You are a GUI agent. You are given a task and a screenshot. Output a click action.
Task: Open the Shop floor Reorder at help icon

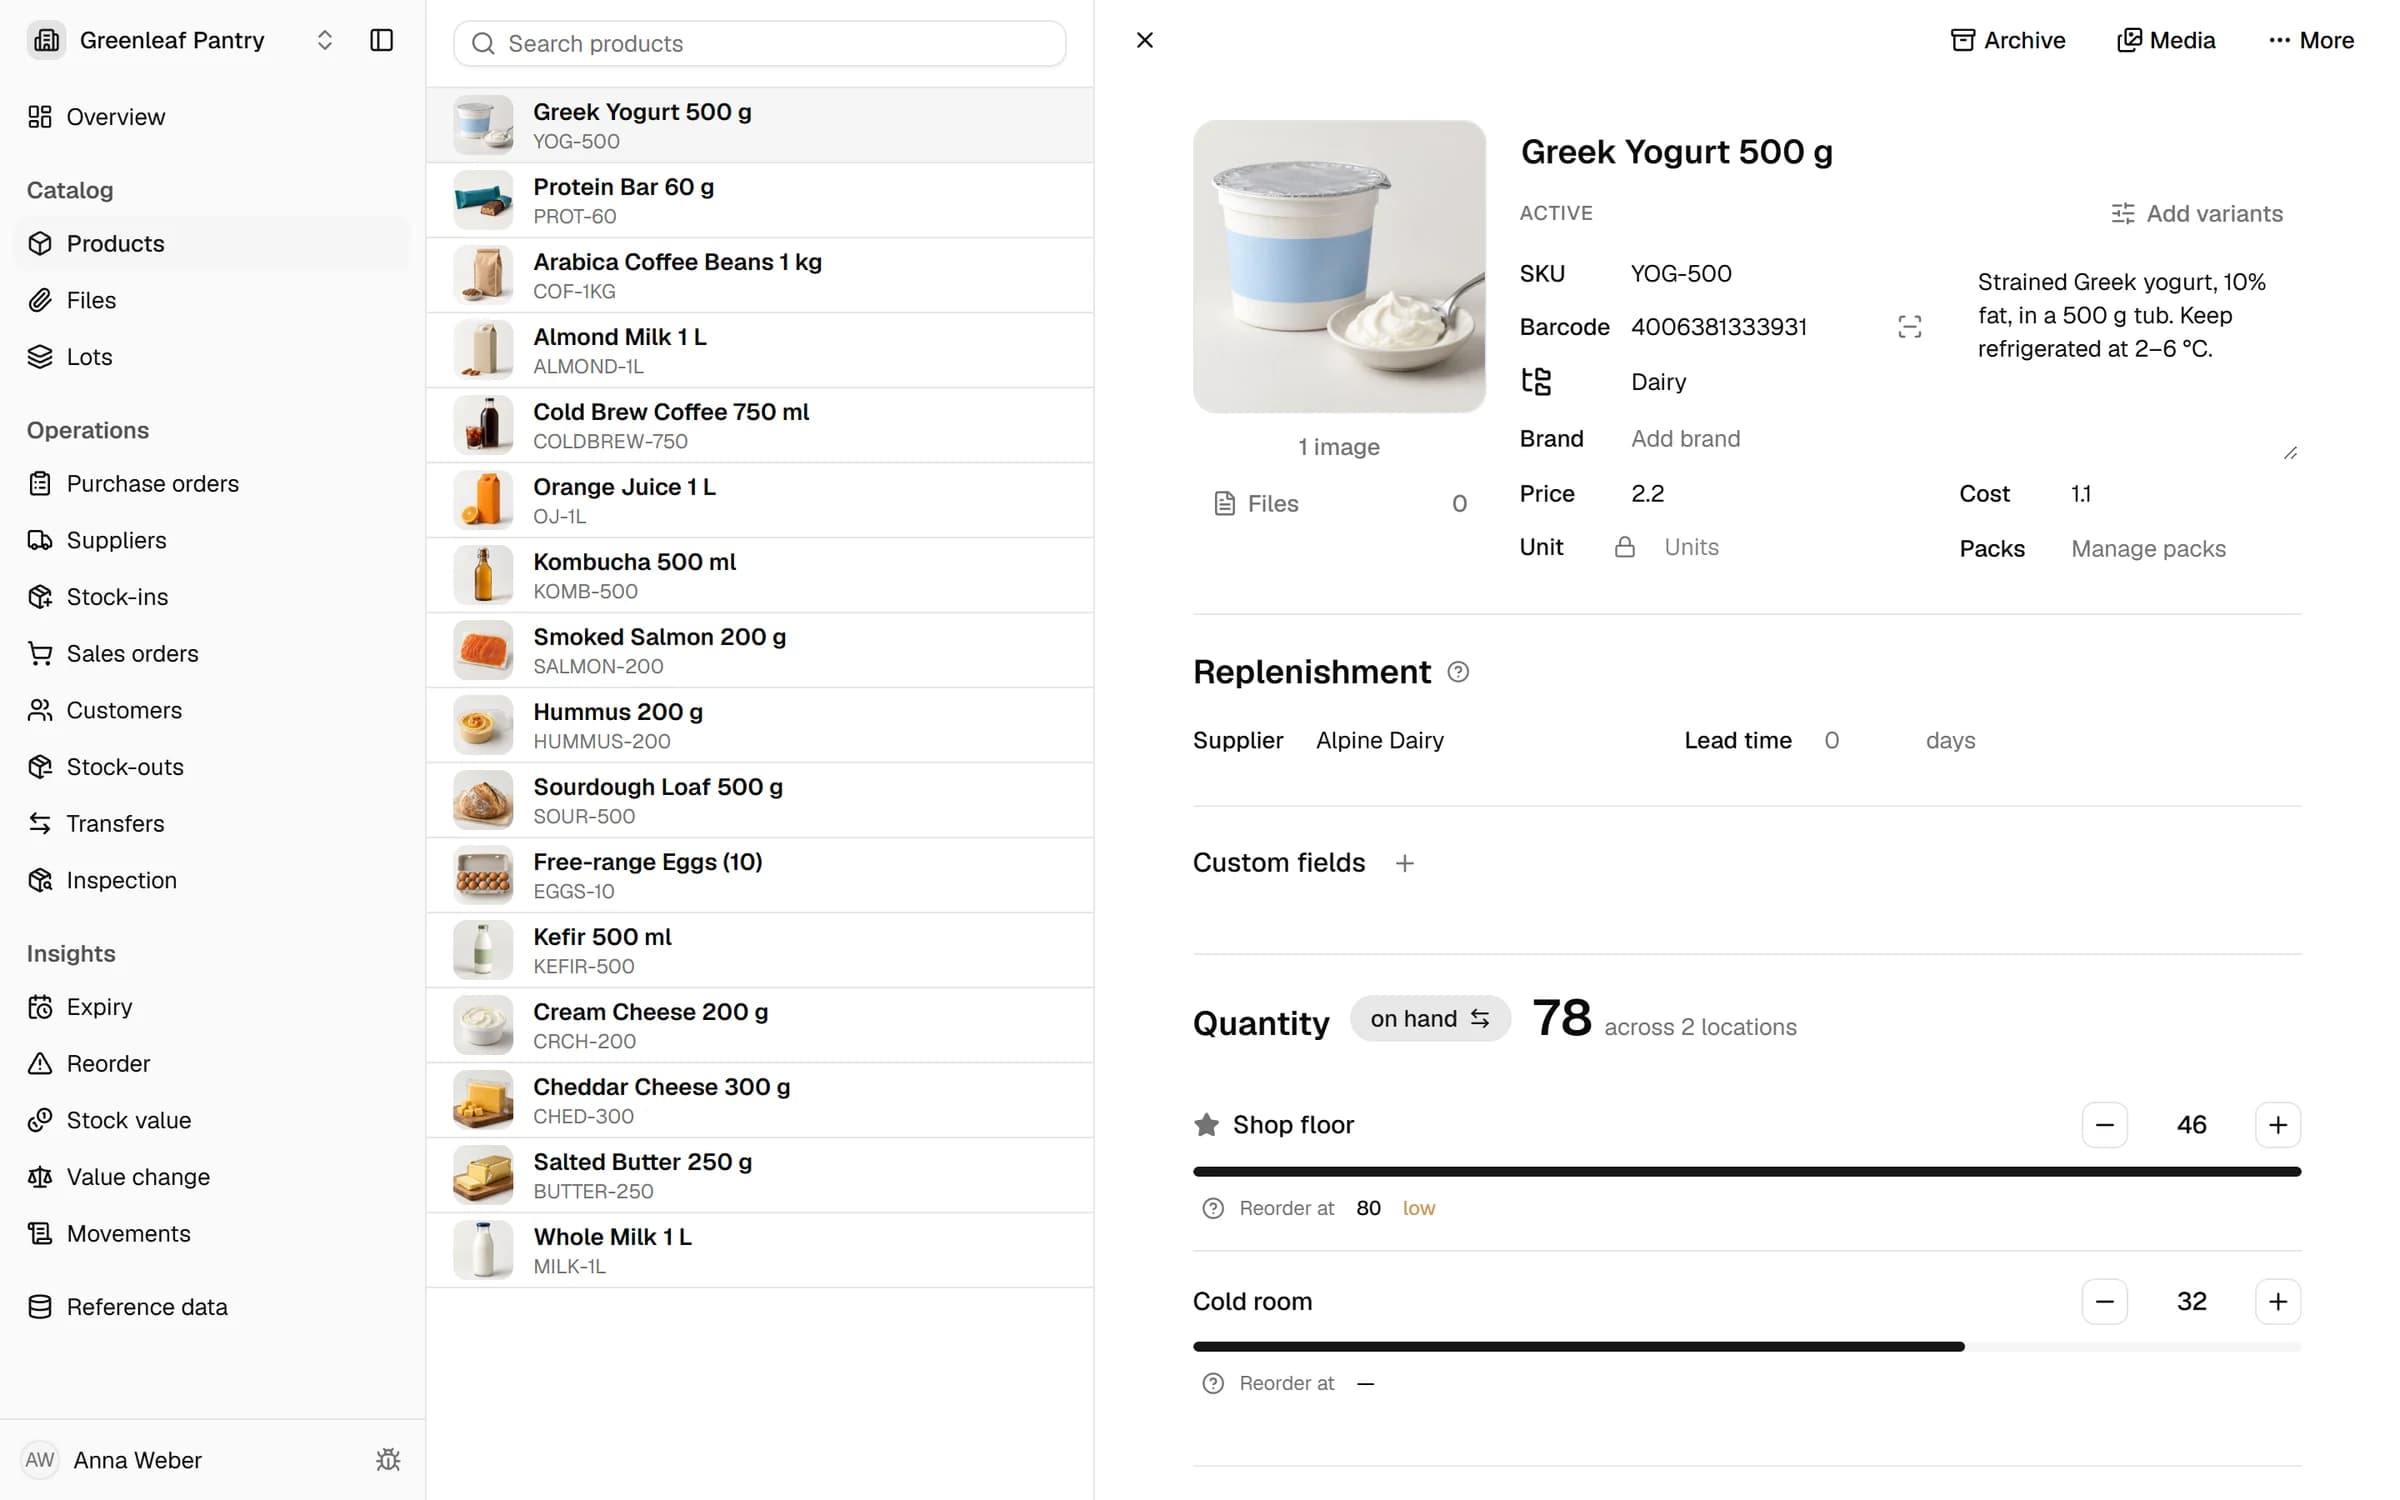coord(1213,1208)
